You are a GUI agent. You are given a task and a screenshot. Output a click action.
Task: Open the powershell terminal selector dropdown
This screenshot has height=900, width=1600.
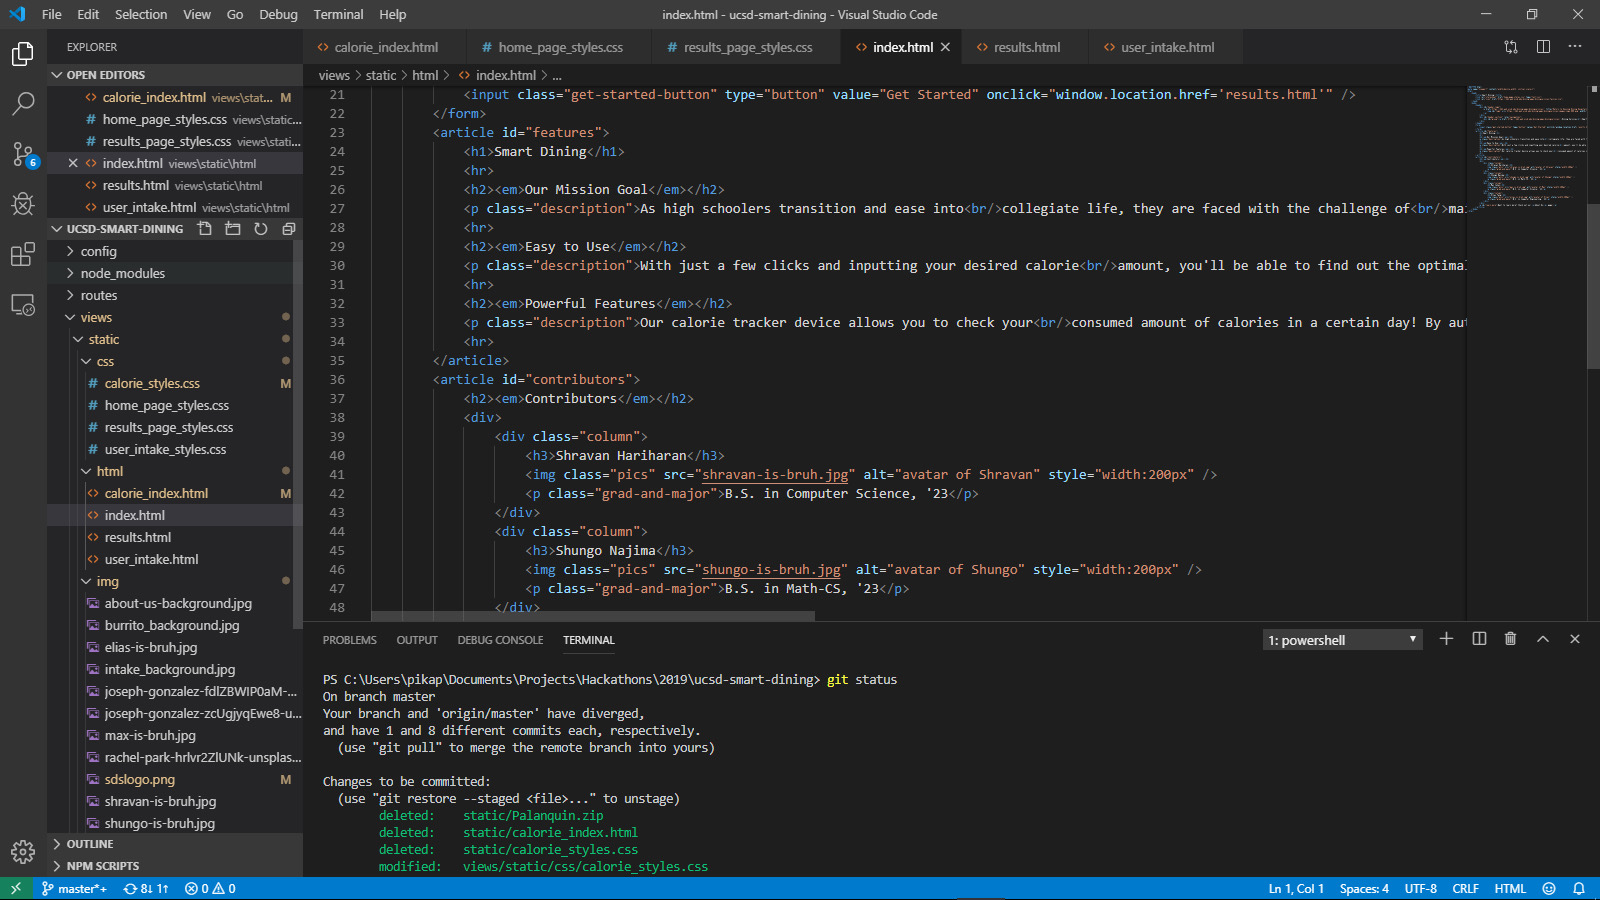[1342, 640]
